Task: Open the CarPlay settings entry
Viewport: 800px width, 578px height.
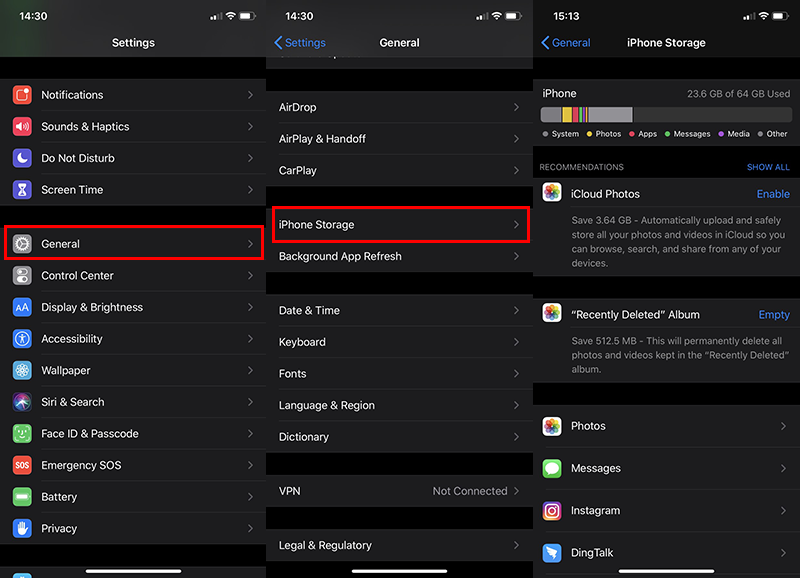Action: pos(400,170)
